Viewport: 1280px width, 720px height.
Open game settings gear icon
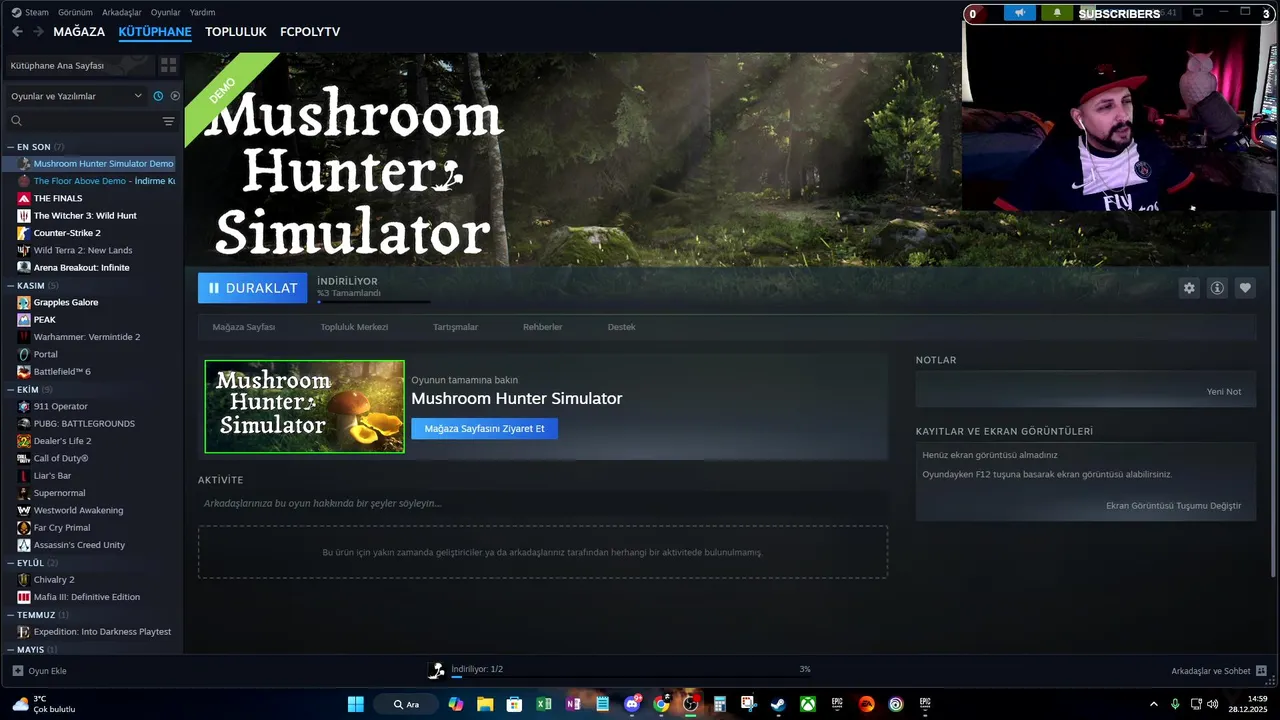[x=1189, y=288]
